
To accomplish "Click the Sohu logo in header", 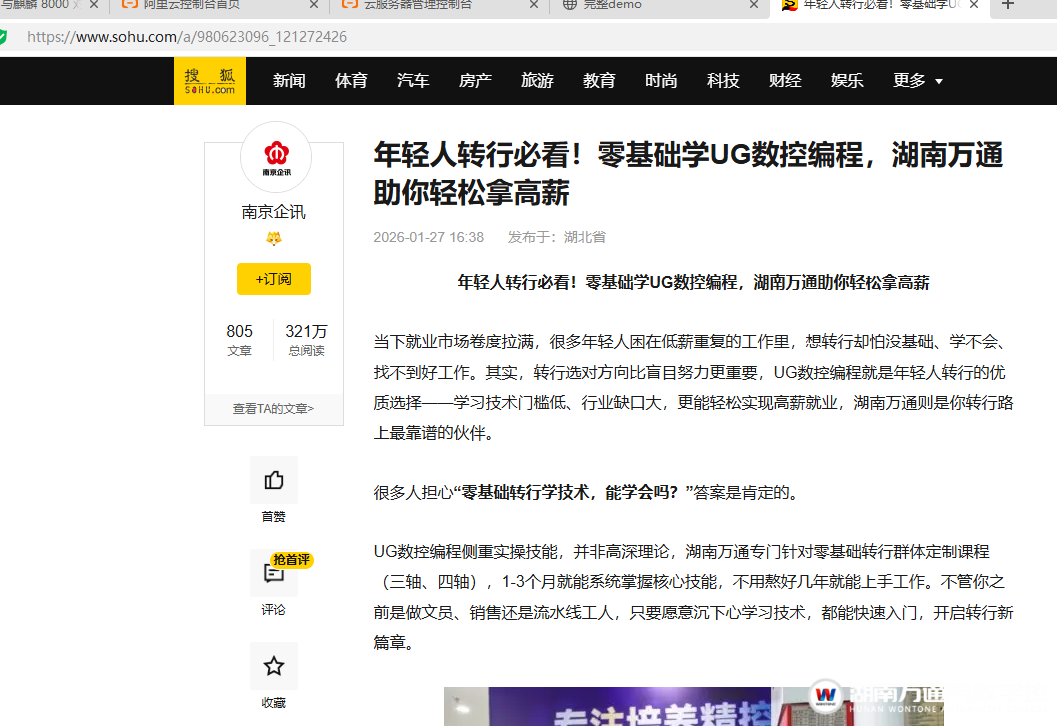I will tap(209, 81).
